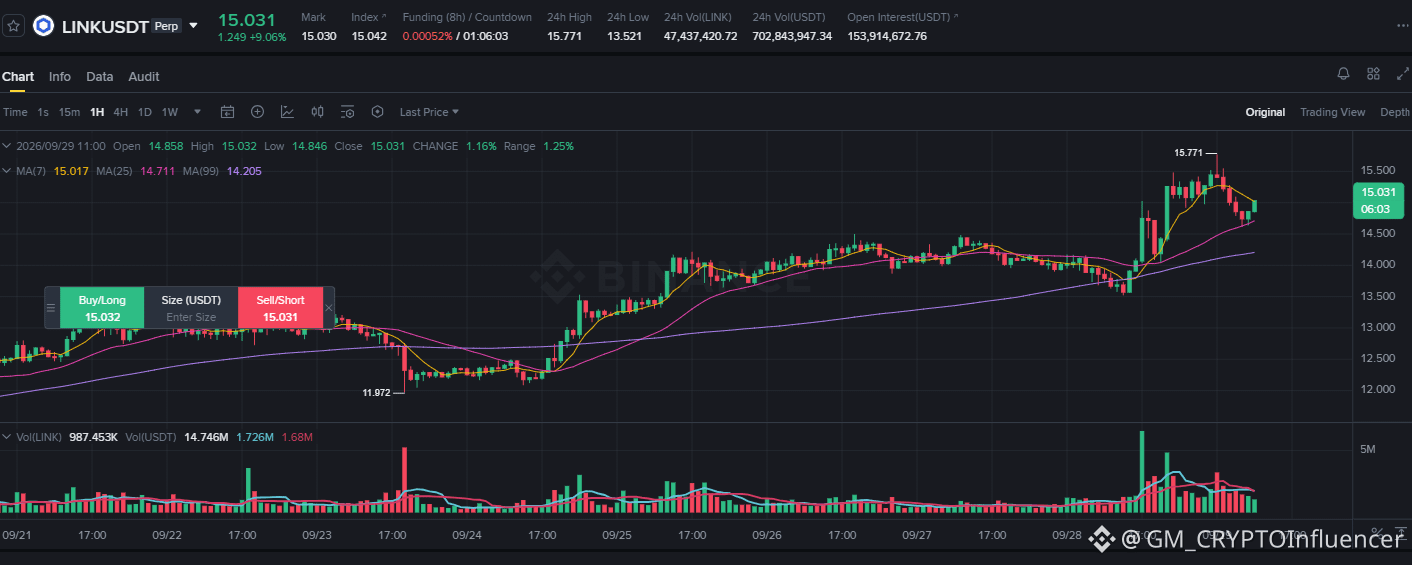This screenshot has width=1412, height=565.
Task: Collapse the MA indicator legend chevron
Action: pyautogui.click(x=7, y=171)
